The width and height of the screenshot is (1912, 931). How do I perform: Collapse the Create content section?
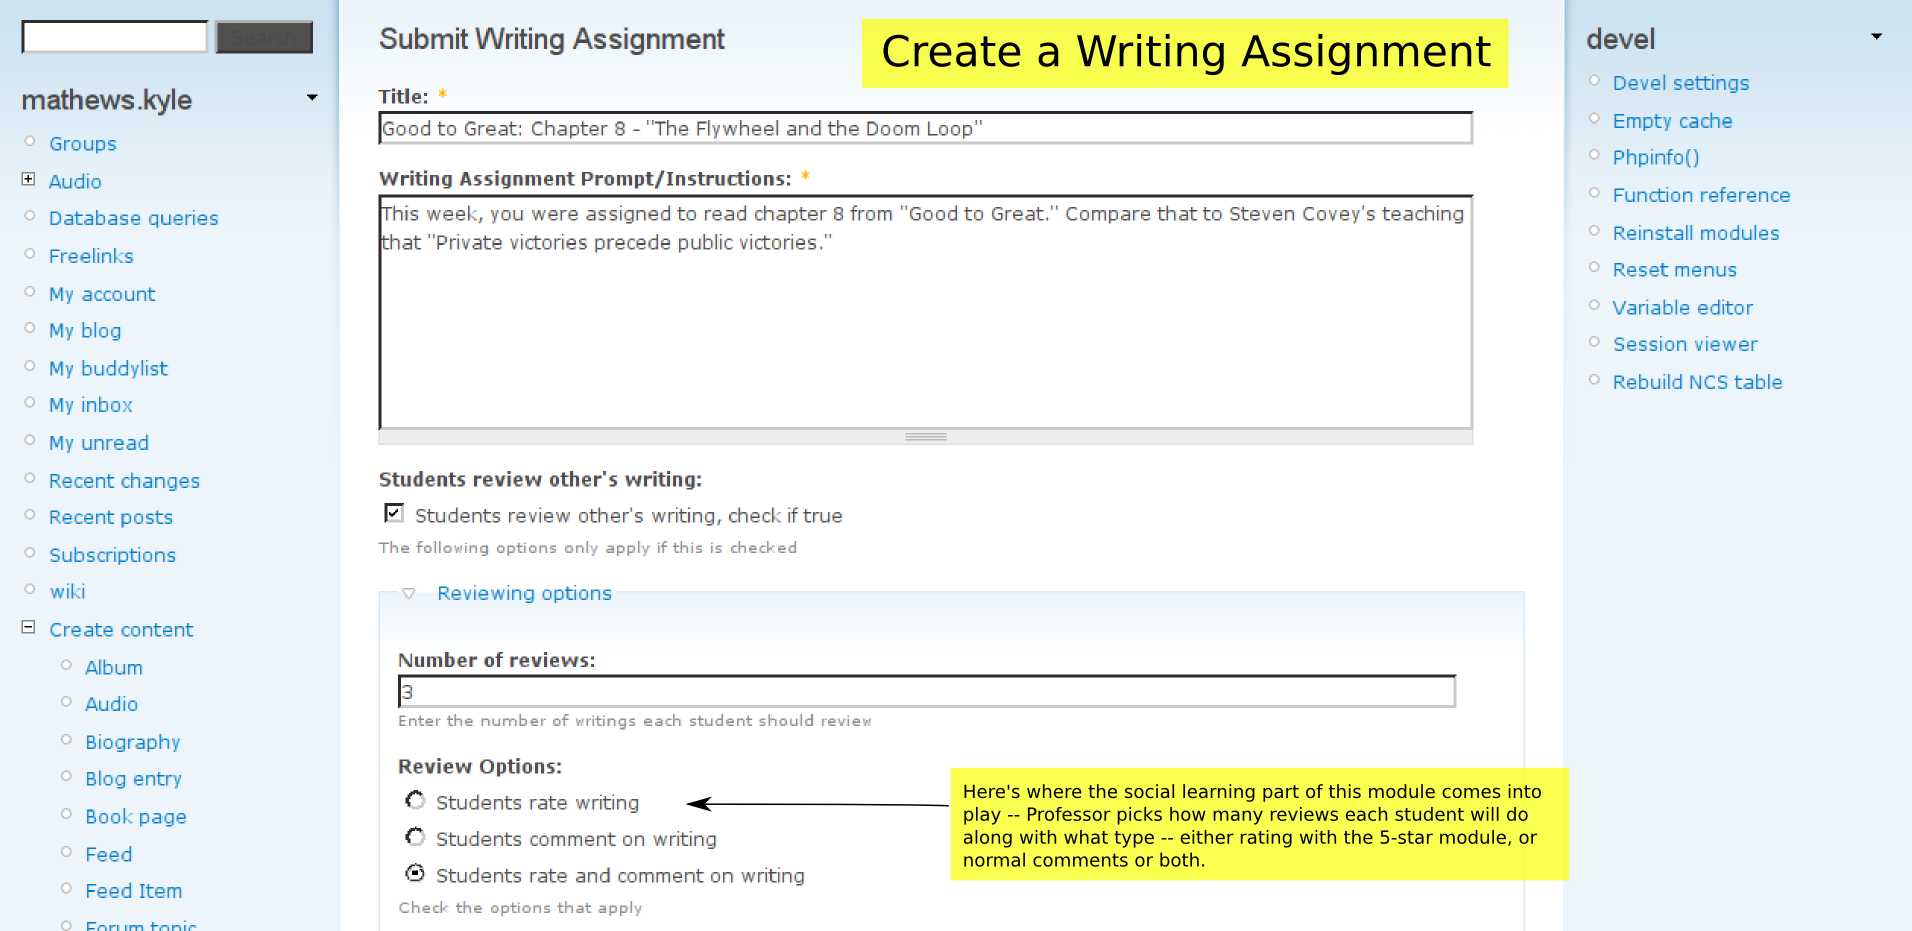[x=26, y=628]
